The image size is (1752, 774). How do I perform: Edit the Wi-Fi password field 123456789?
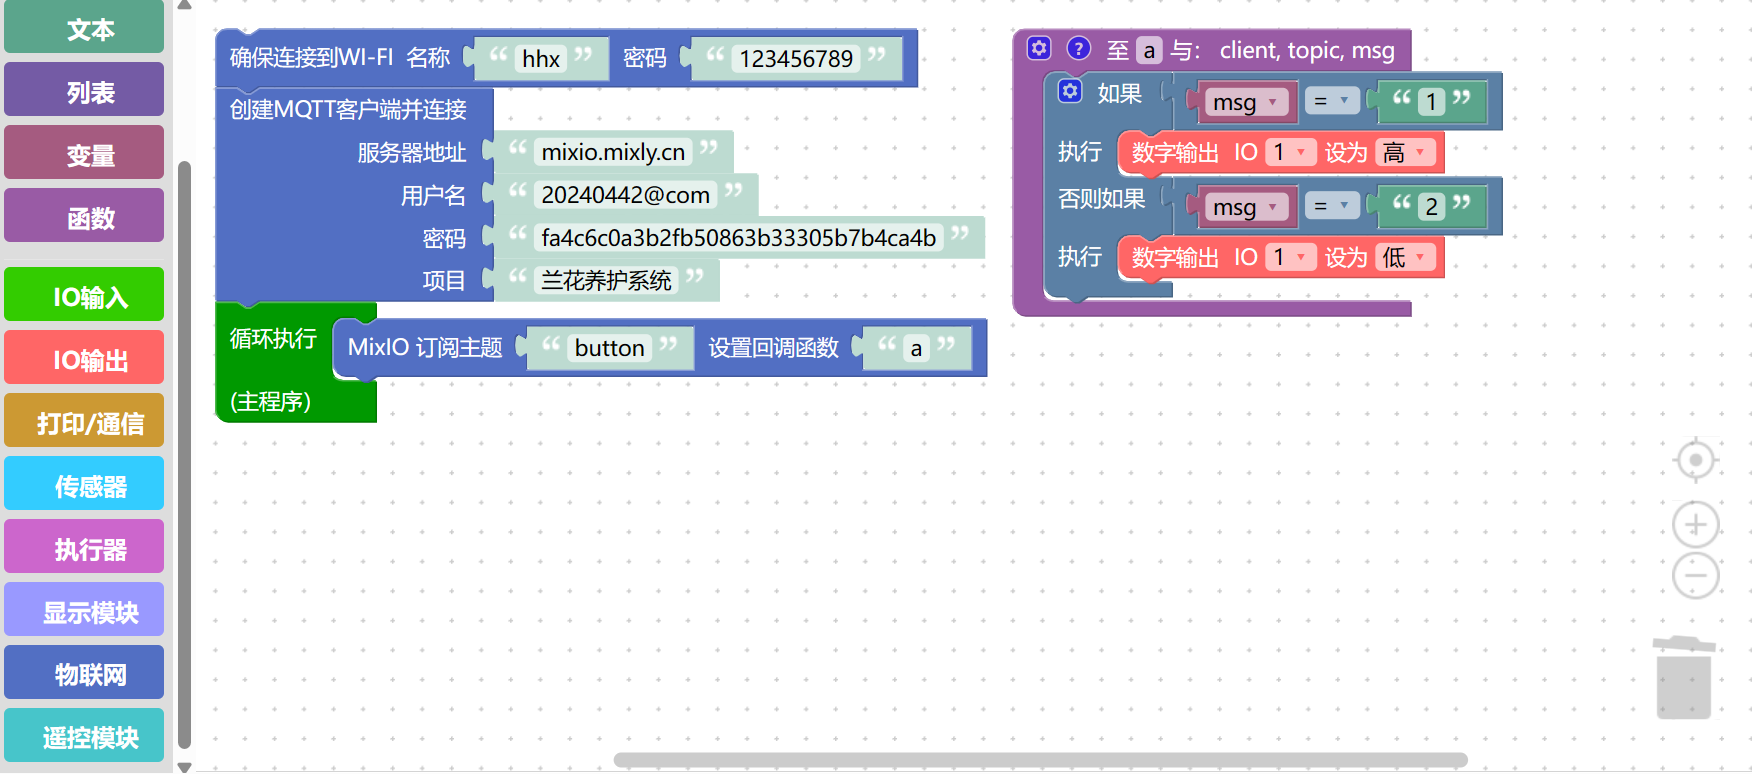tap(796, 59)
